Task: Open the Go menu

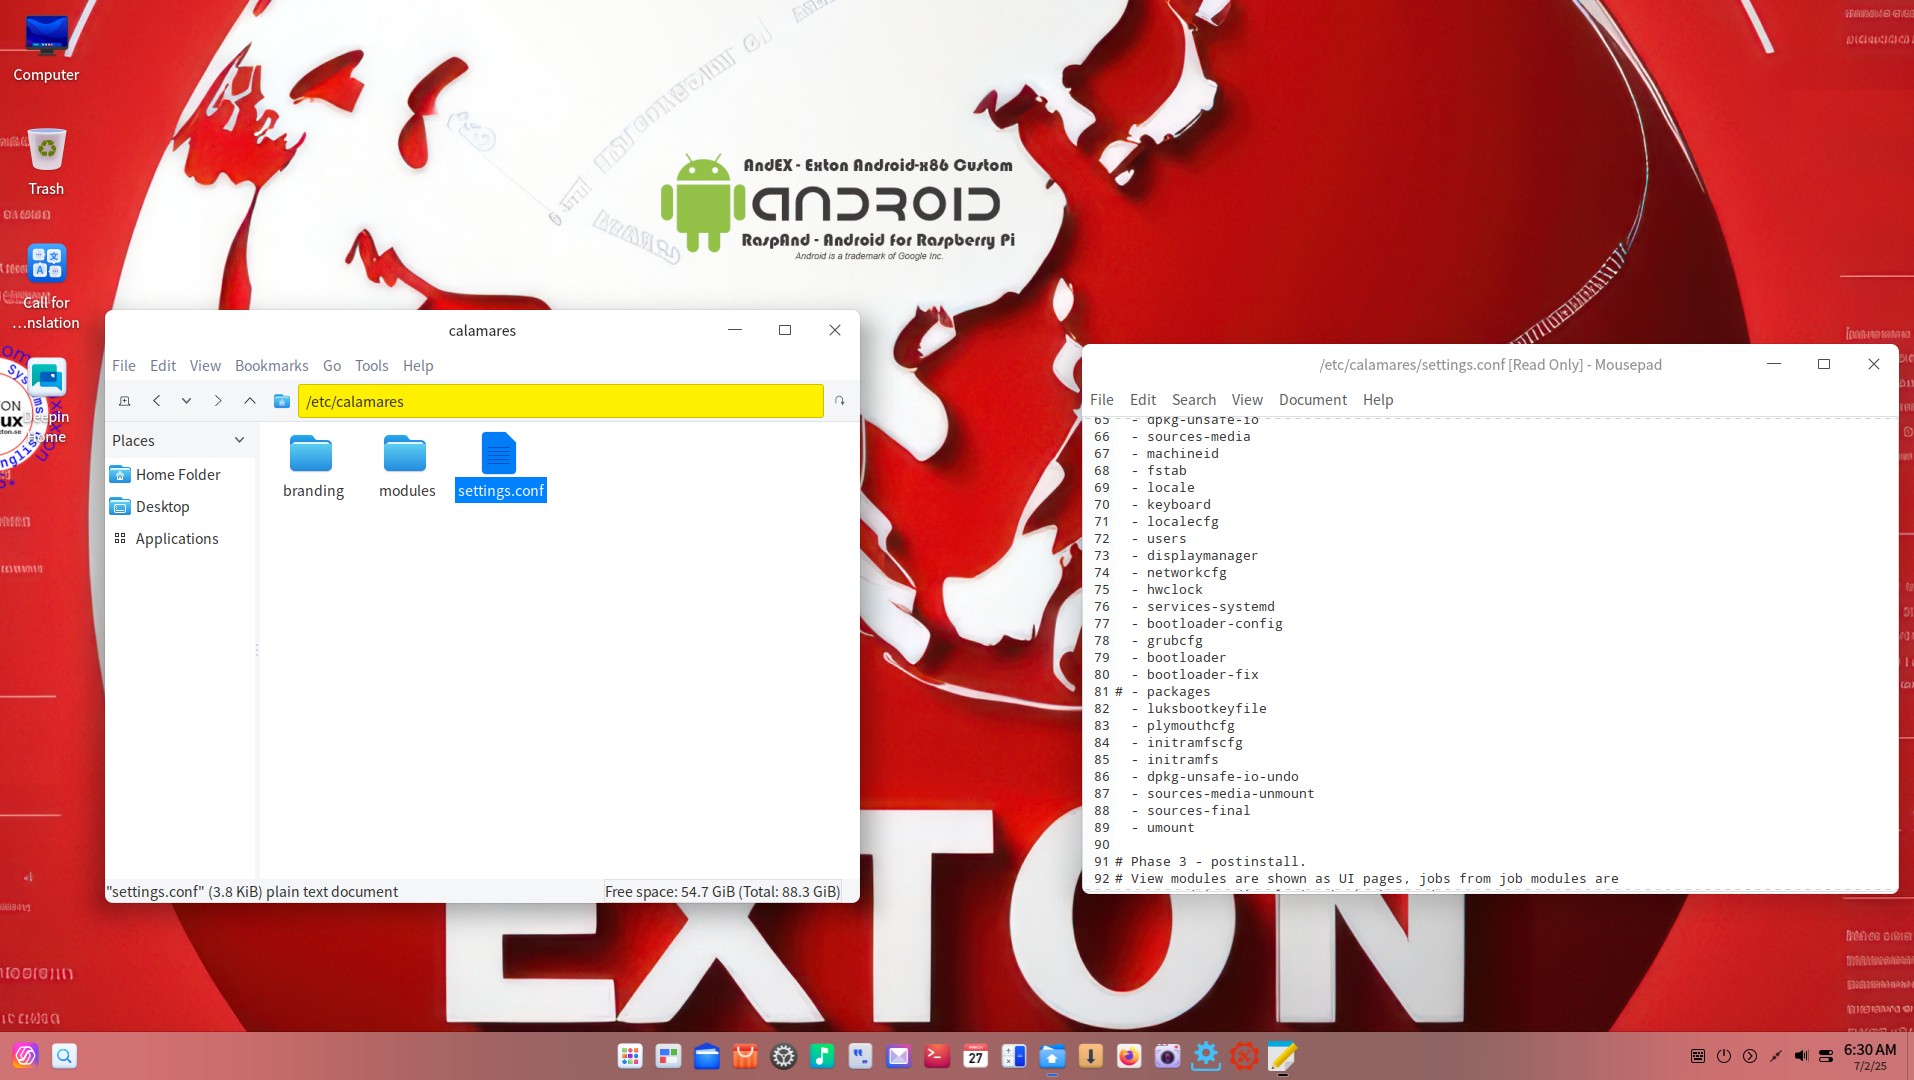Action: point(332,366)
